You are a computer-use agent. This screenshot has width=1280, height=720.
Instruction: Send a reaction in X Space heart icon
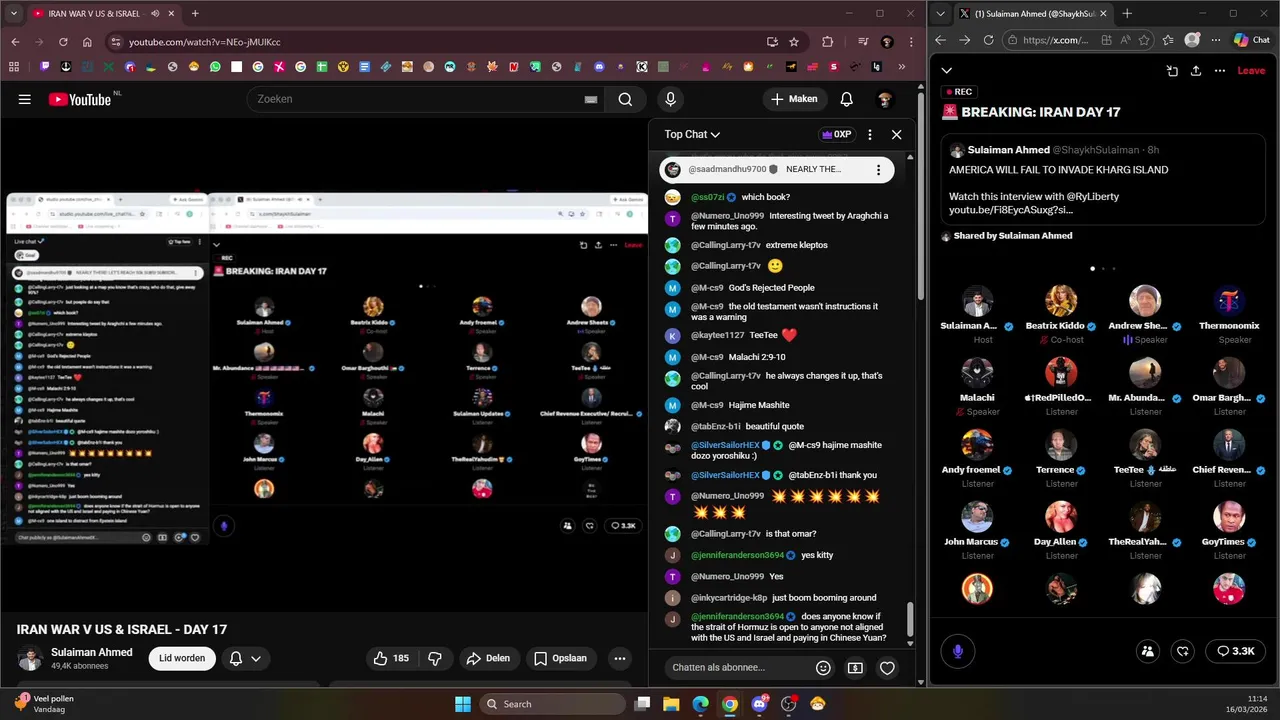[1183, 651]
